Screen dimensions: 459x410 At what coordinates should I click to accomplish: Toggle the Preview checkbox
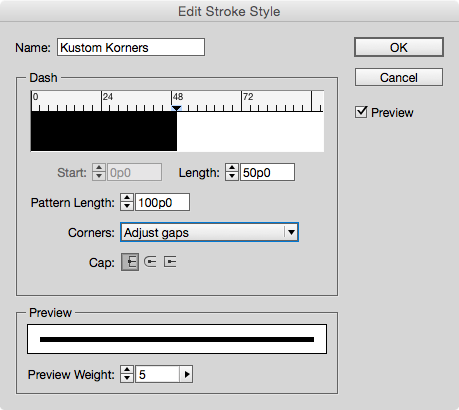[361, 112]
